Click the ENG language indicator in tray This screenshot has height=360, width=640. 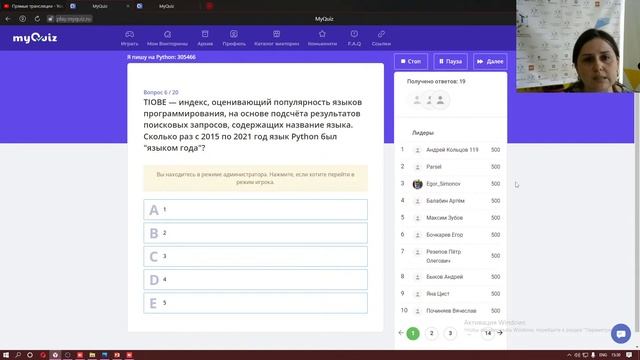[x=603, y=355]
